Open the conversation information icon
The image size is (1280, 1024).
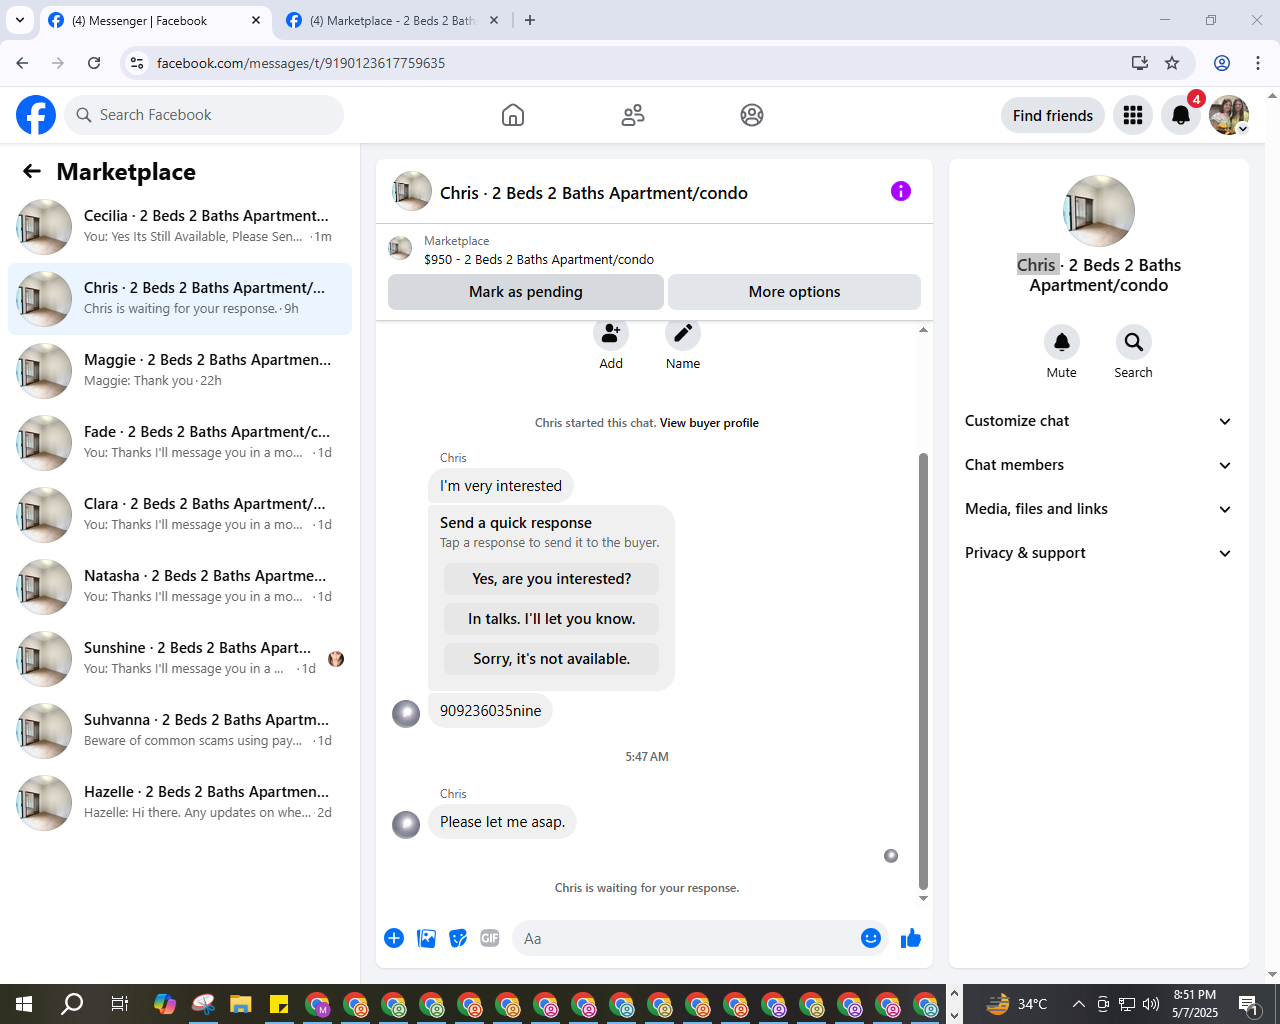(x=901, y=191)
